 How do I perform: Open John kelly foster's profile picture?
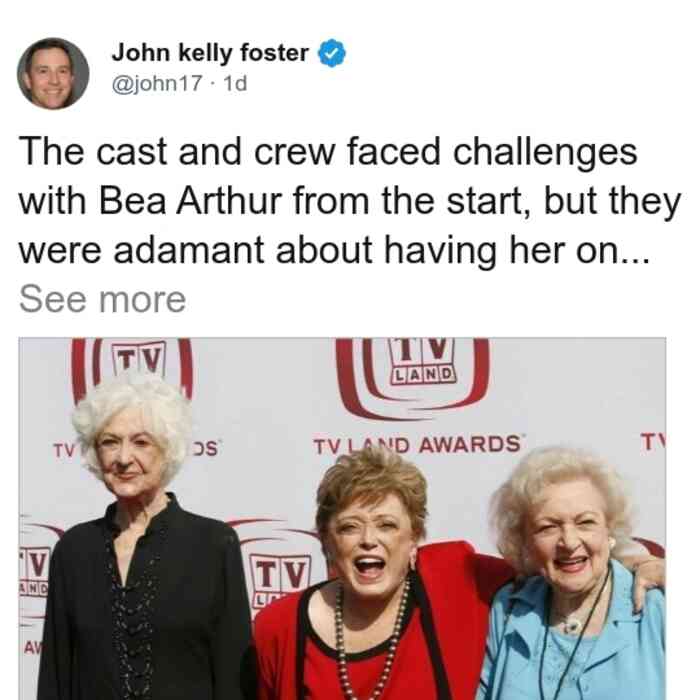53,73
